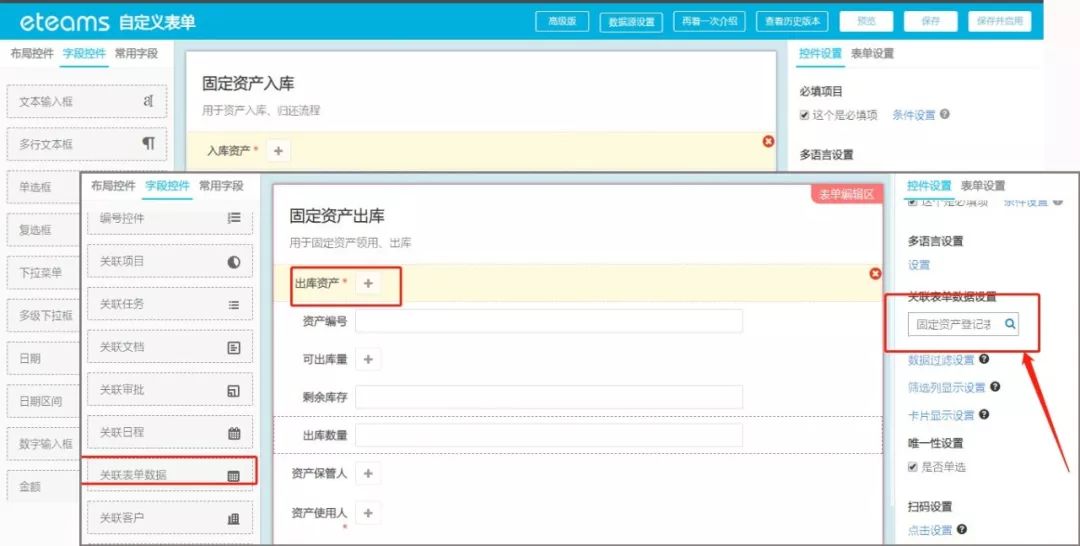The height and width of the screenshot is (546, 1080).
Task: Click the plus button next to 可出库量
Action: click(x=367, y=359)
